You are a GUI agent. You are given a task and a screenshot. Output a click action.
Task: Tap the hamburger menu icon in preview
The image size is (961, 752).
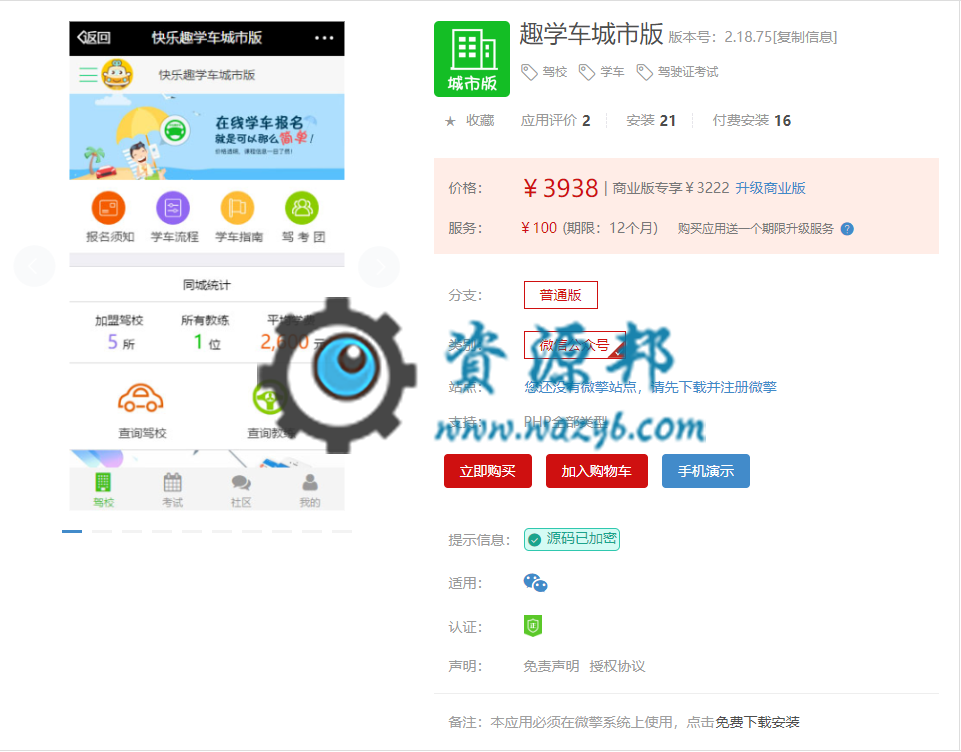pyautogui.click(x=88, y=75)
